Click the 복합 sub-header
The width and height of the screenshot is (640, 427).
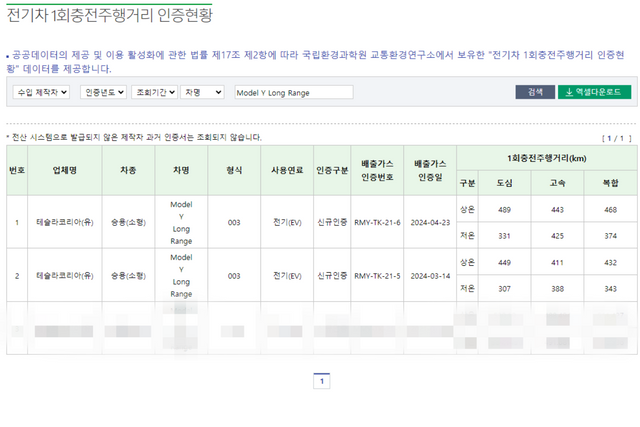[611, 183]
